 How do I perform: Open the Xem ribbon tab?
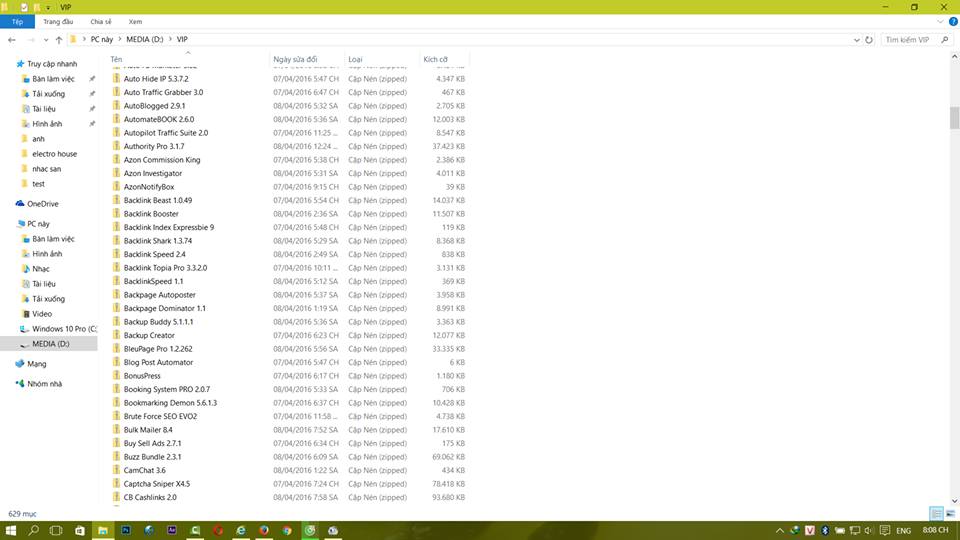(x=135, y=21)
